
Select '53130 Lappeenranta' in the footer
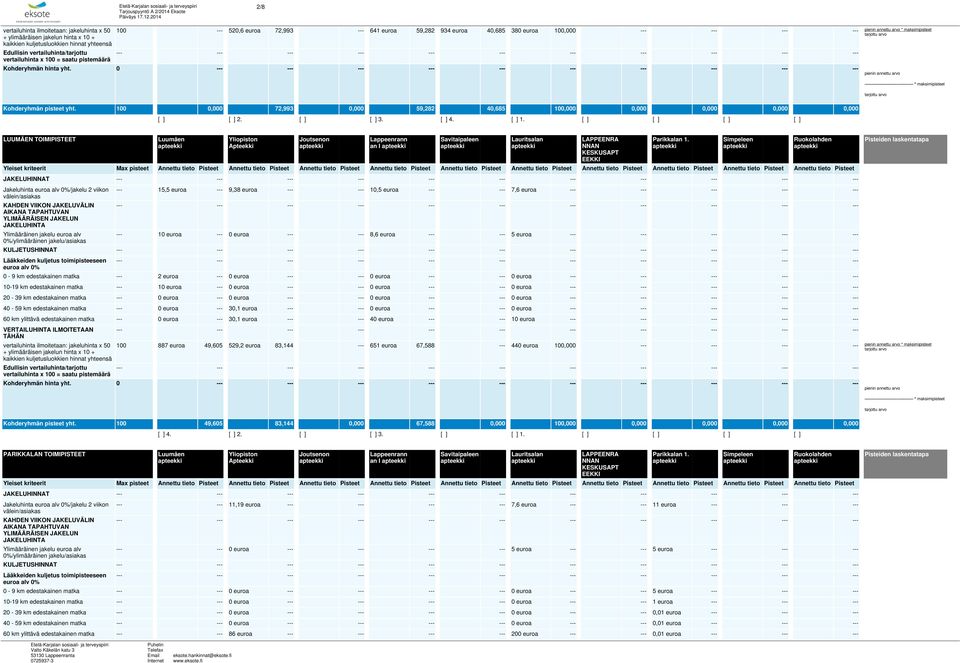click(x=53, y=656)
